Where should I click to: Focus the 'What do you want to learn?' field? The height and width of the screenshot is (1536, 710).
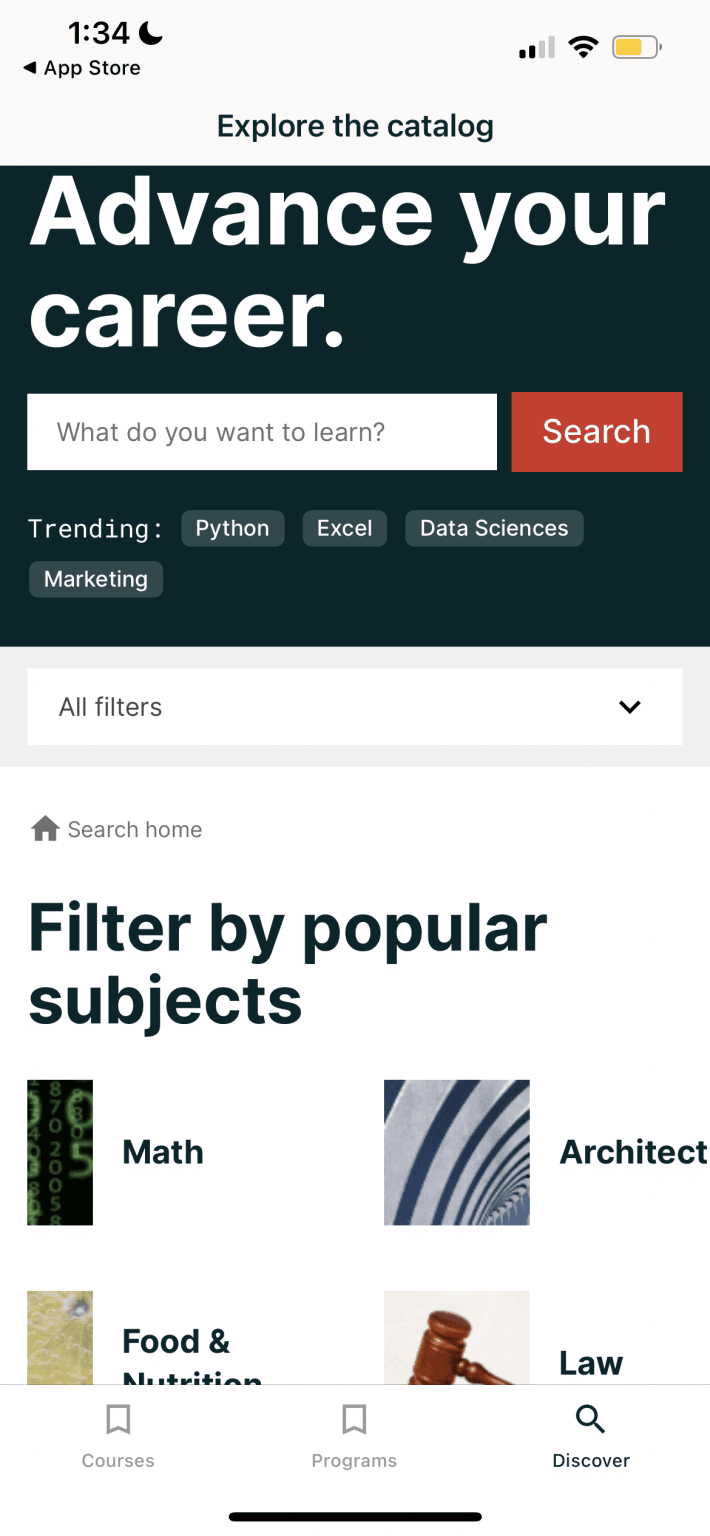coord(262,432)
